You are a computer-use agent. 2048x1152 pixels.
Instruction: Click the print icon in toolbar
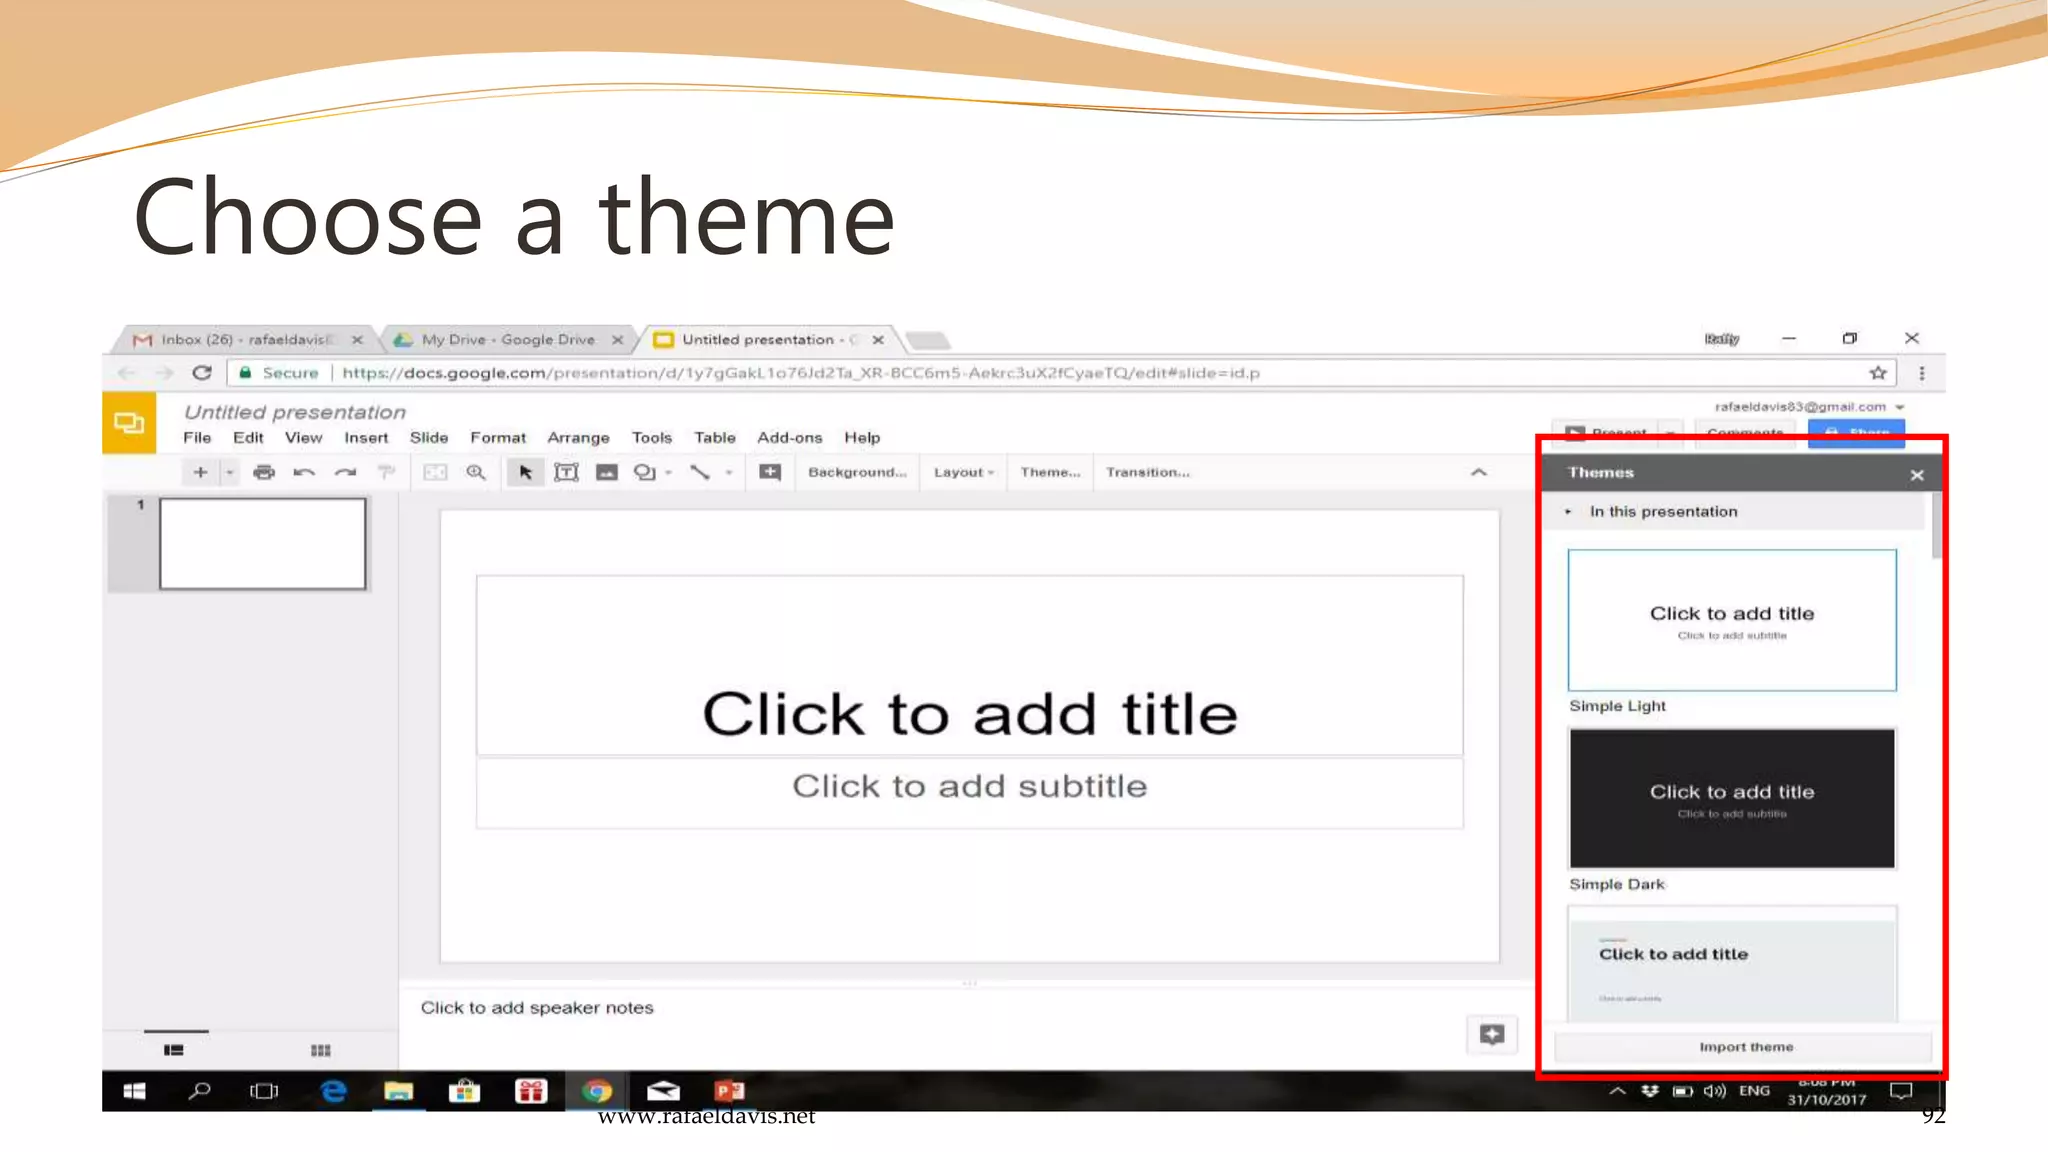(264, 472)
